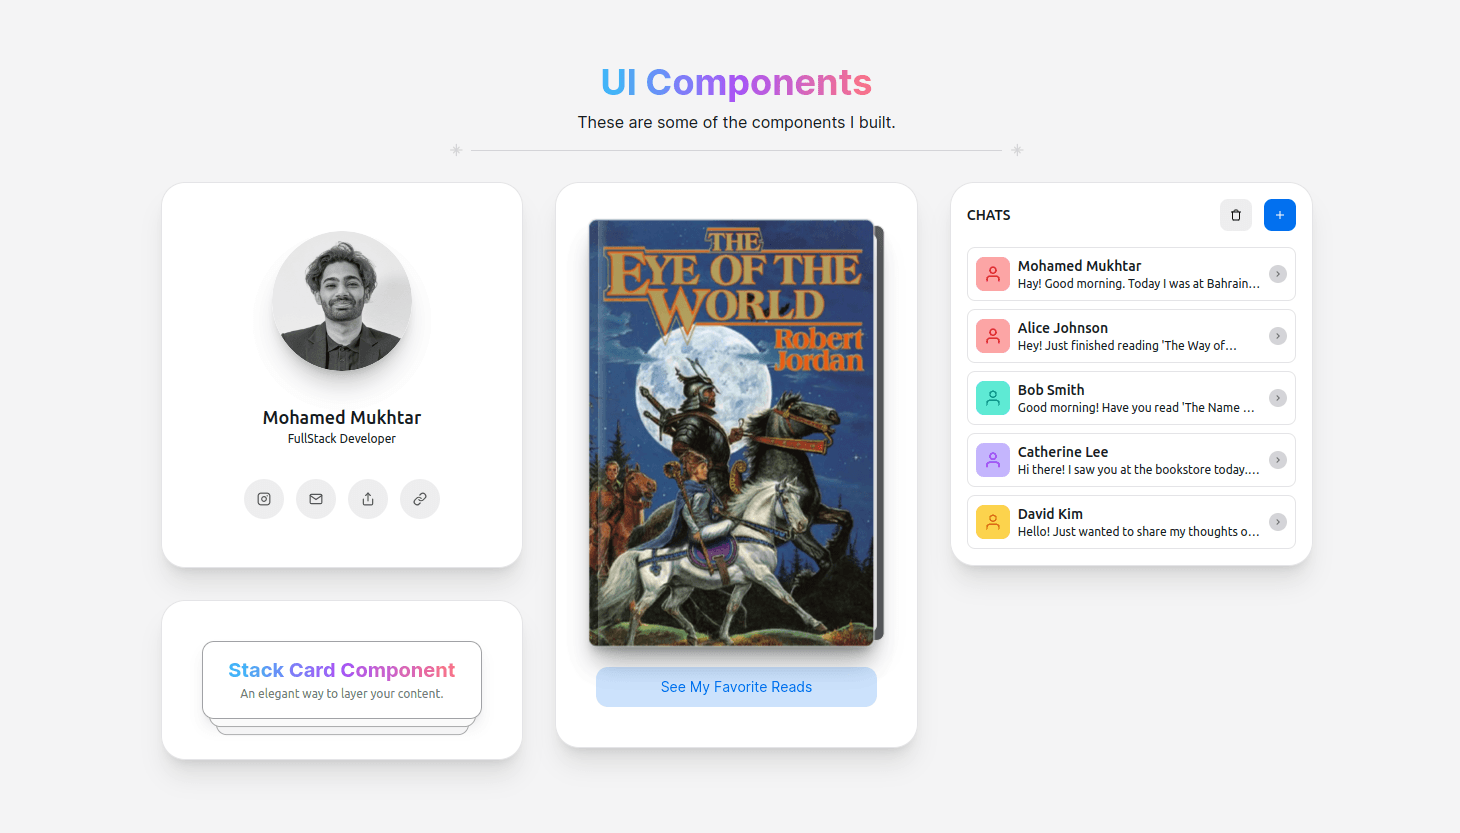Expand Mohamed Mukhtar chat with chevron arrow
The height and width of the screenshot is (833, 1460).
(1278, 274)
